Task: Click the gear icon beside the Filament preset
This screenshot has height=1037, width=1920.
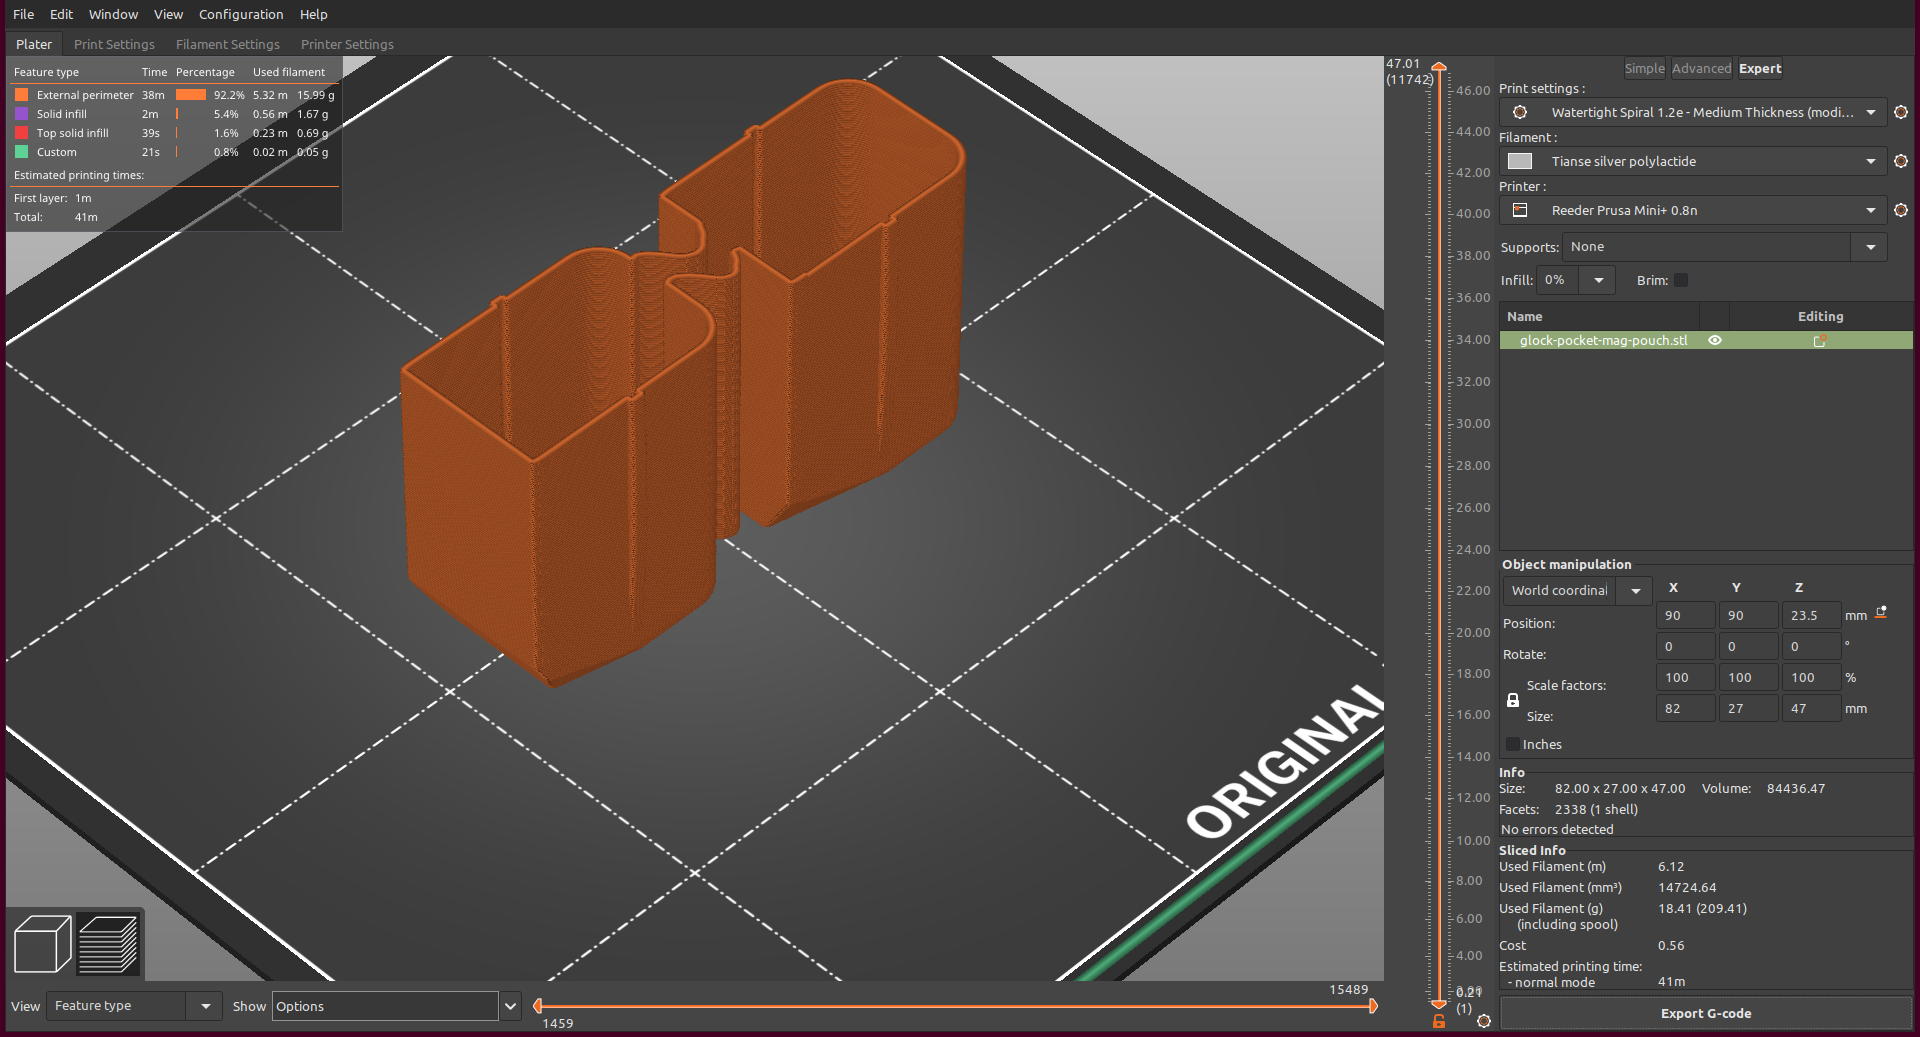Action: [x=1900, y=162]
